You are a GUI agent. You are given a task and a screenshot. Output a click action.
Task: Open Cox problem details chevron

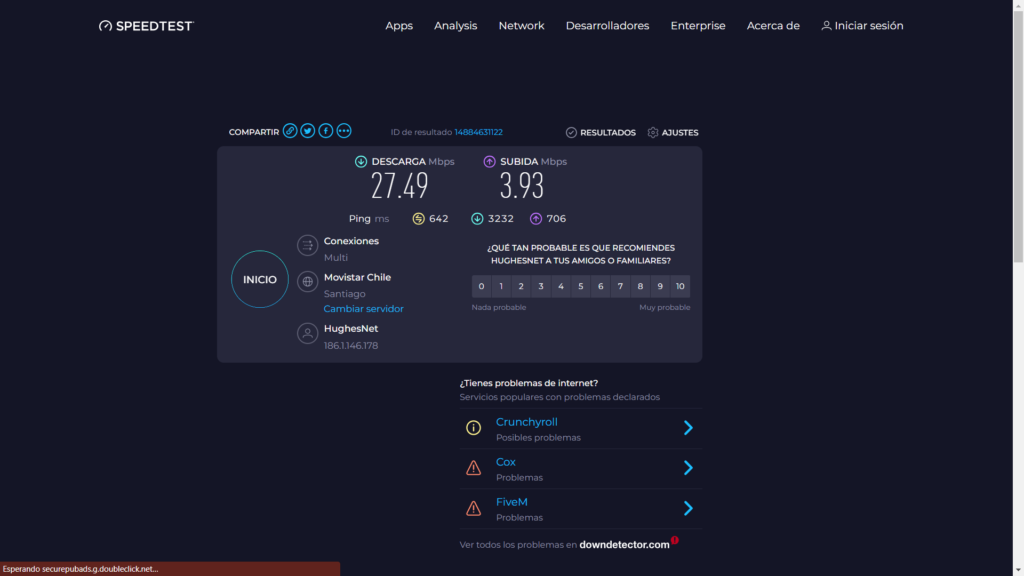(688, 468)
